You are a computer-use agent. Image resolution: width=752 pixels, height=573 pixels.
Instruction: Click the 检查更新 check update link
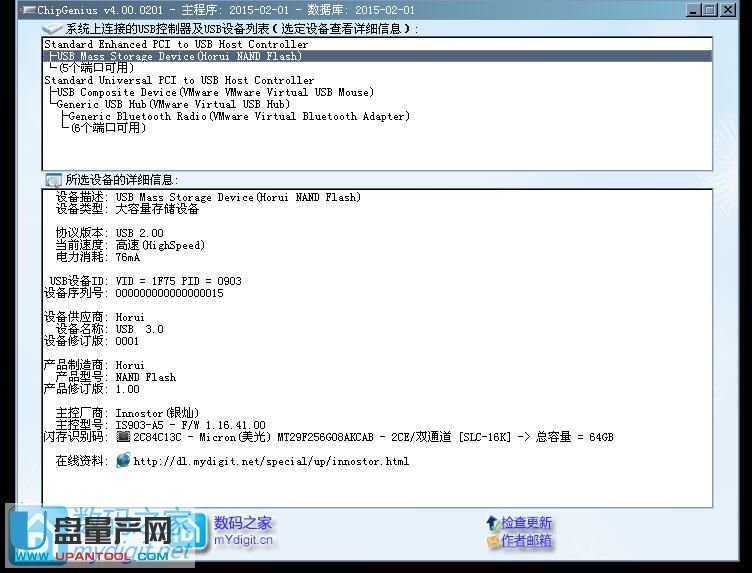tap(526, 523)
